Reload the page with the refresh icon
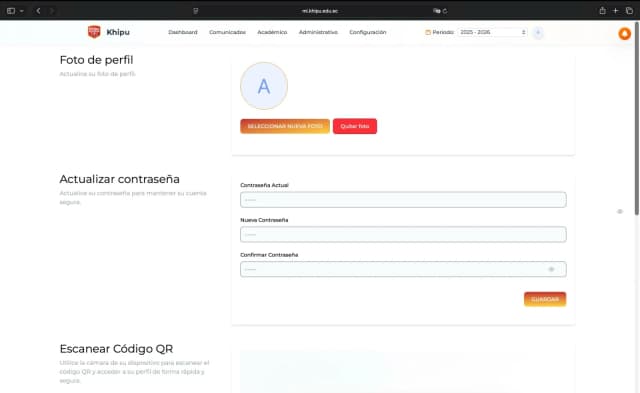 445,11
